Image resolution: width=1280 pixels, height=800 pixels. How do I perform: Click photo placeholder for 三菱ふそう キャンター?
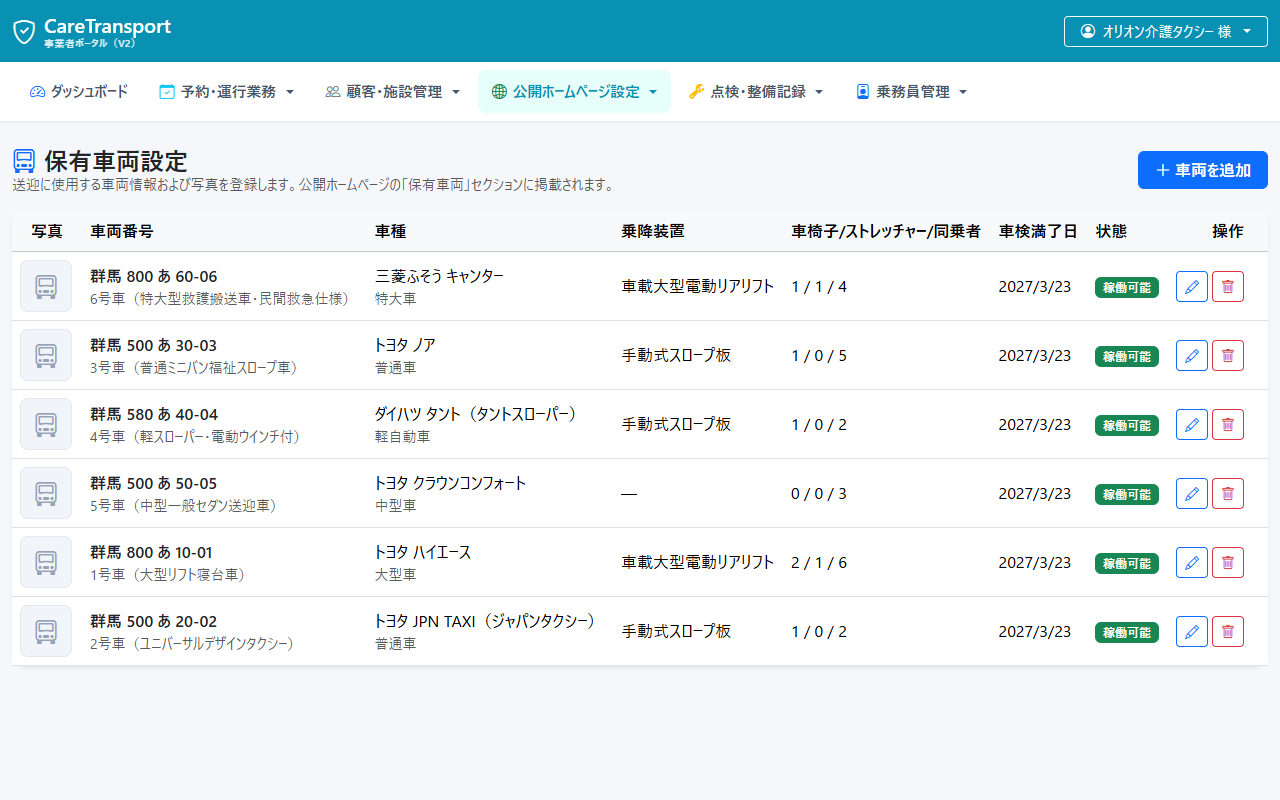[46, 287]
